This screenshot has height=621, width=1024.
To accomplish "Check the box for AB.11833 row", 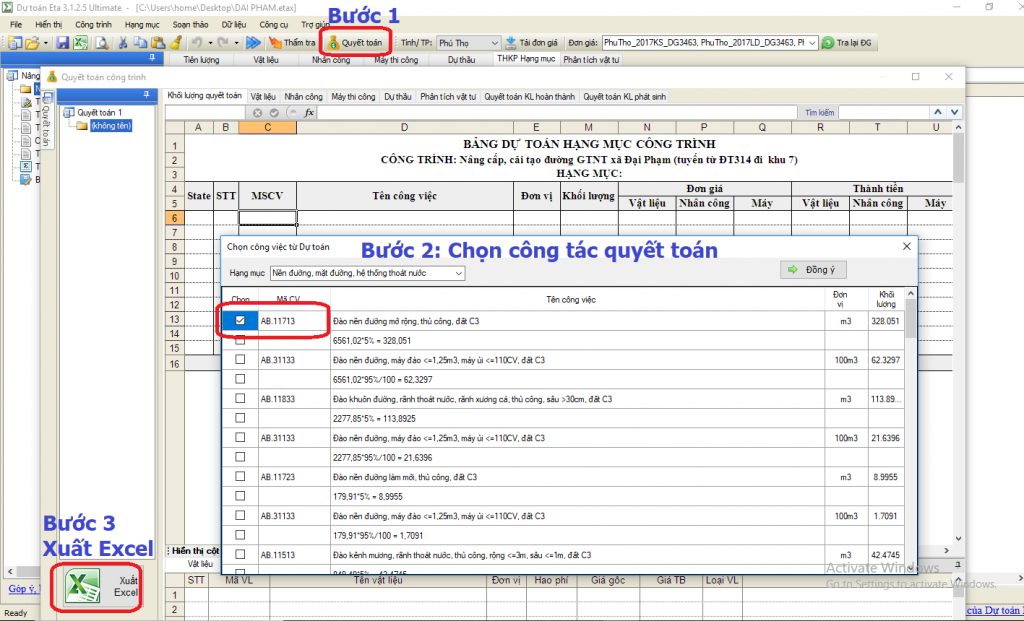I will click(x=240, y=398).
